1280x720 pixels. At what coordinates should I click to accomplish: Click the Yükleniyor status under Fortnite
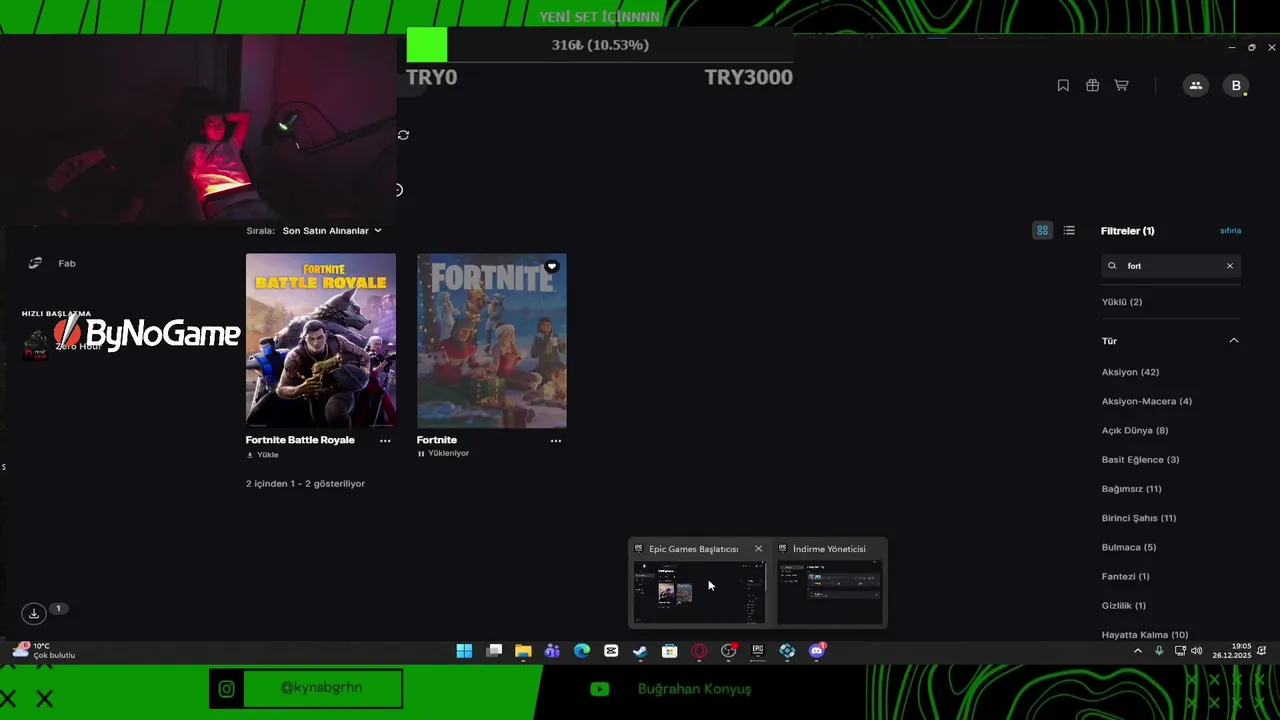pos(443,453)
